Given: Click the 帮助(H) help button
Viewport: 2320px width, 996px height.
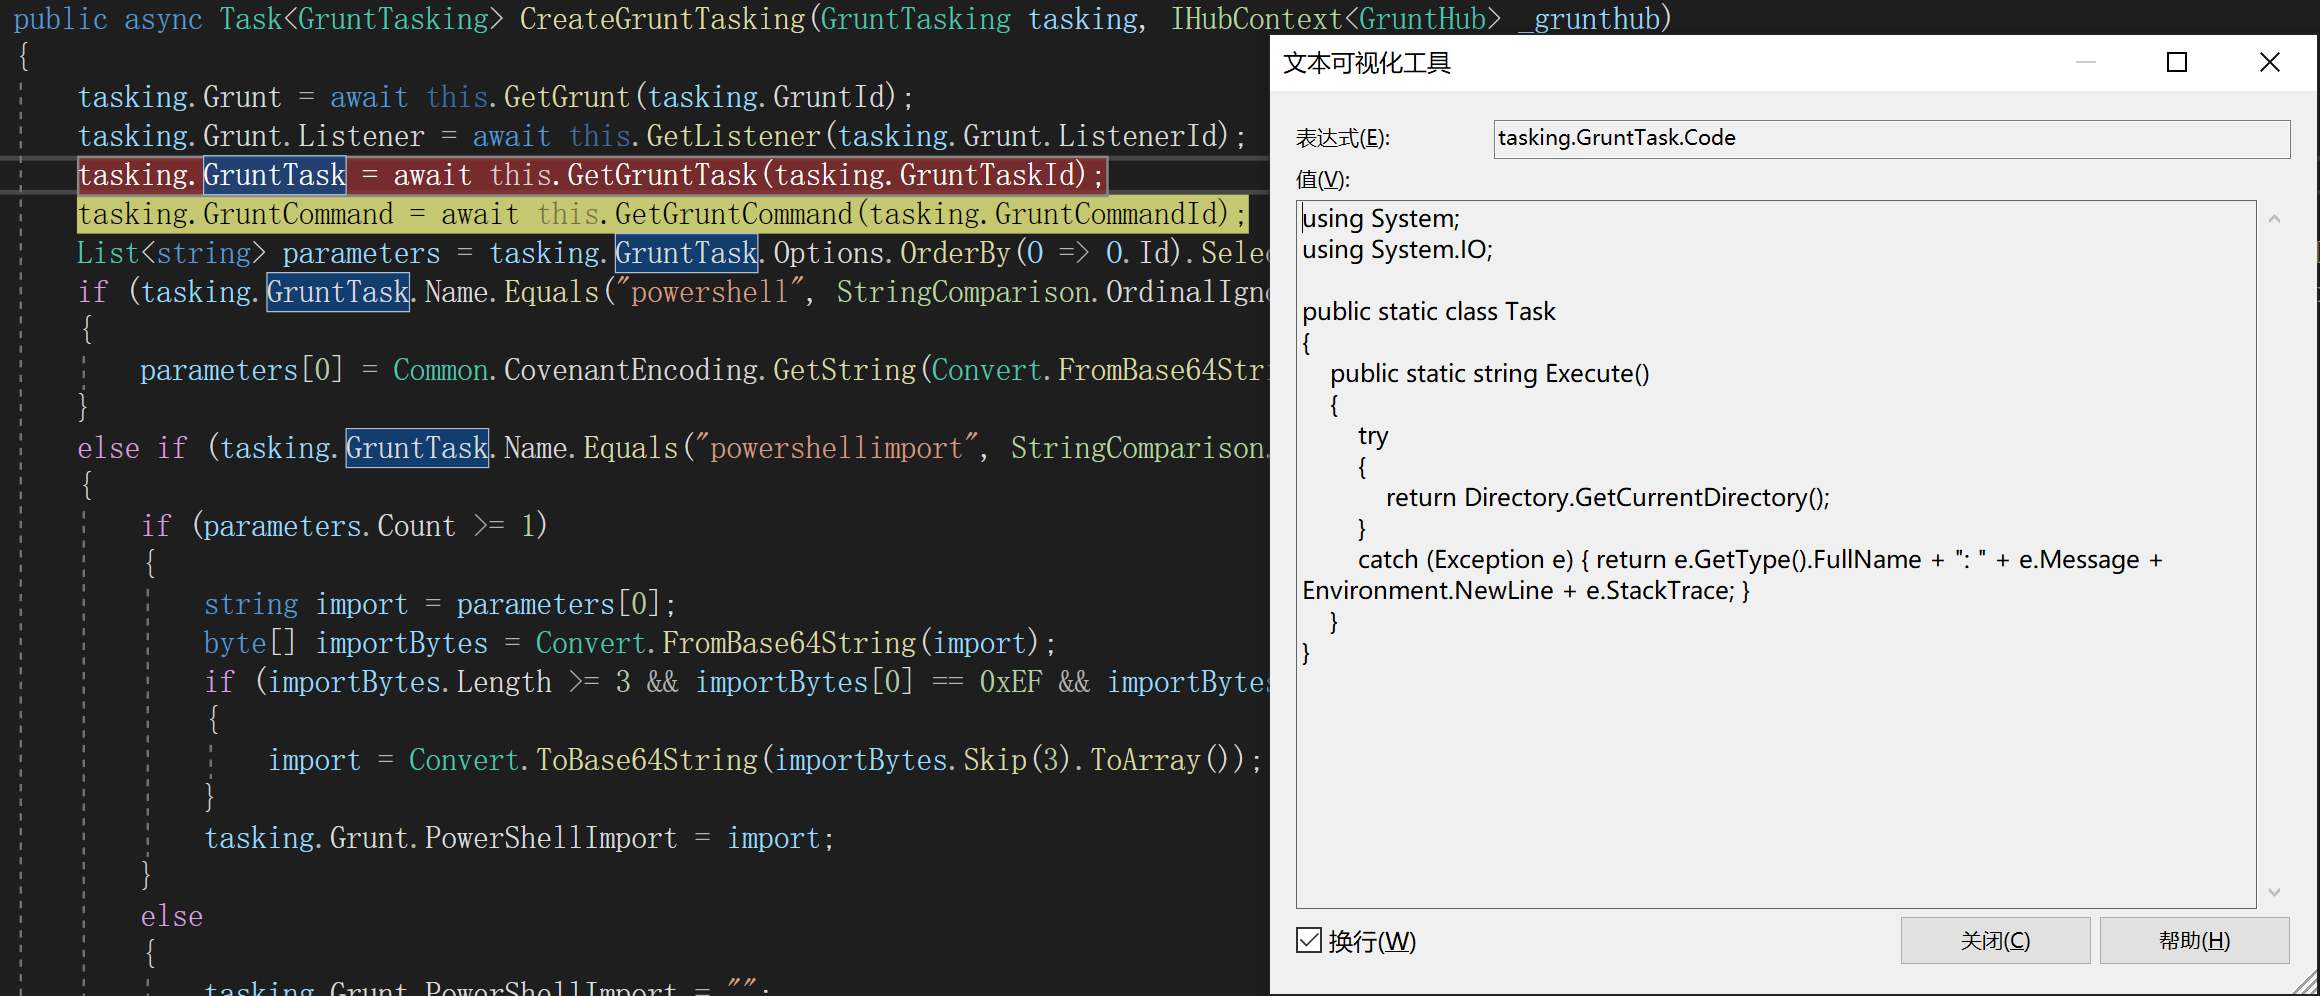Looking at the screenshot, I should (x=2194, y=940).
